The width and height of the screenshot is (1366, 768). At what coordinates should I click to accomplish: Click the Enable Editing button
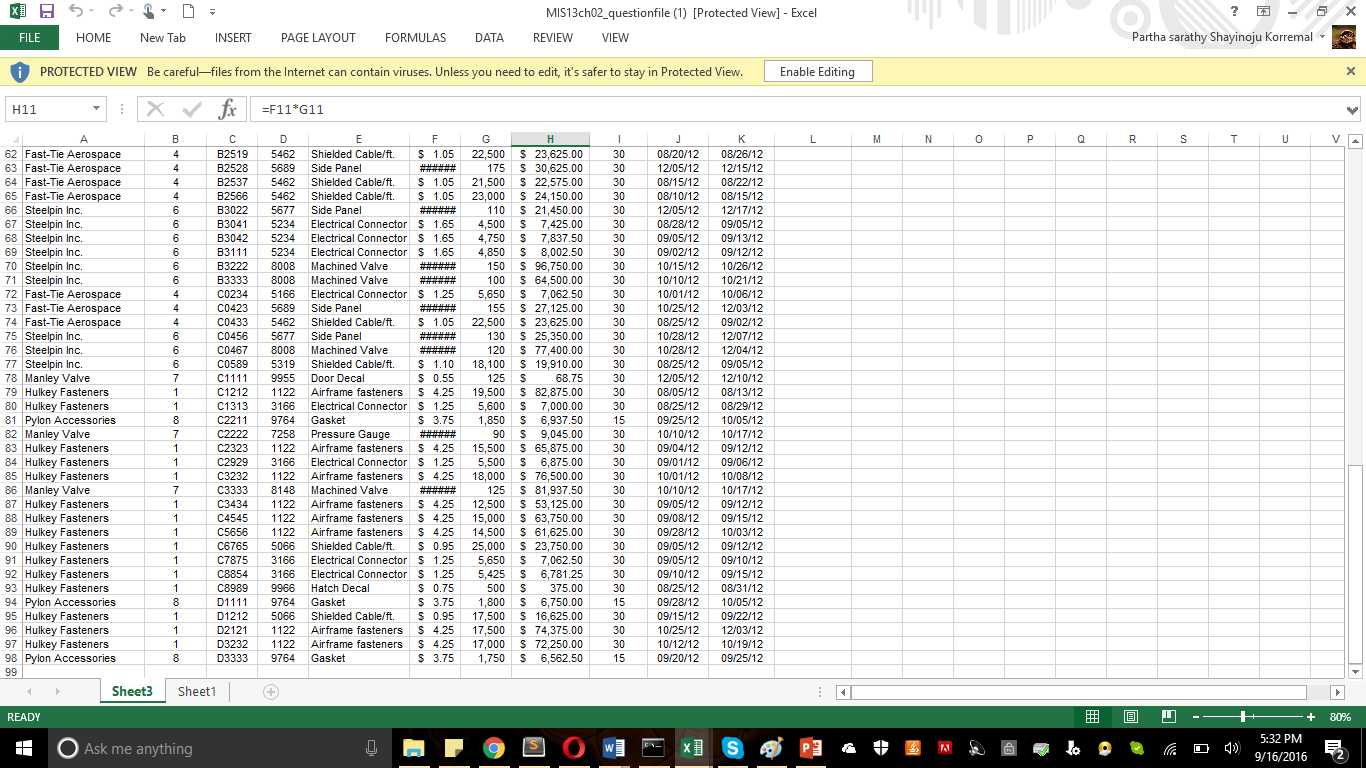[818, 71]
